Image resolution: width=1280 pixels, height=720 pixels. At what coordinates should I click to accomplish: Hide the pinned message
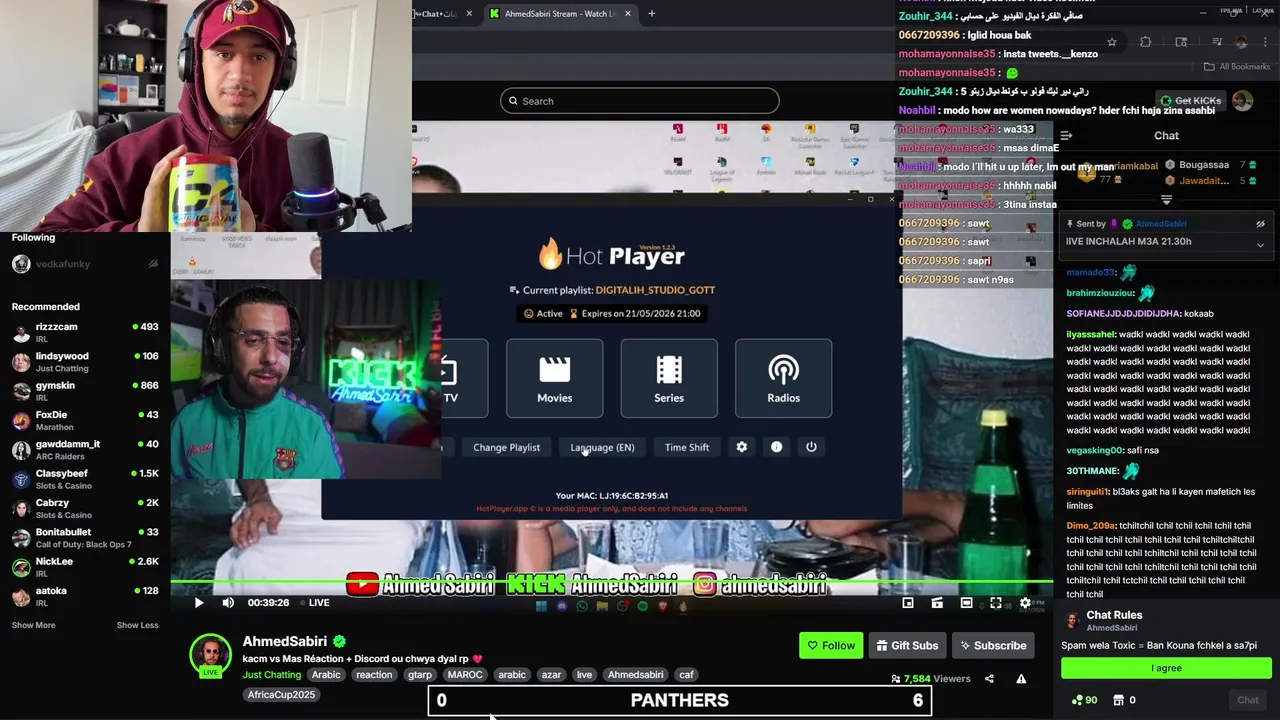click(1260, 224)
